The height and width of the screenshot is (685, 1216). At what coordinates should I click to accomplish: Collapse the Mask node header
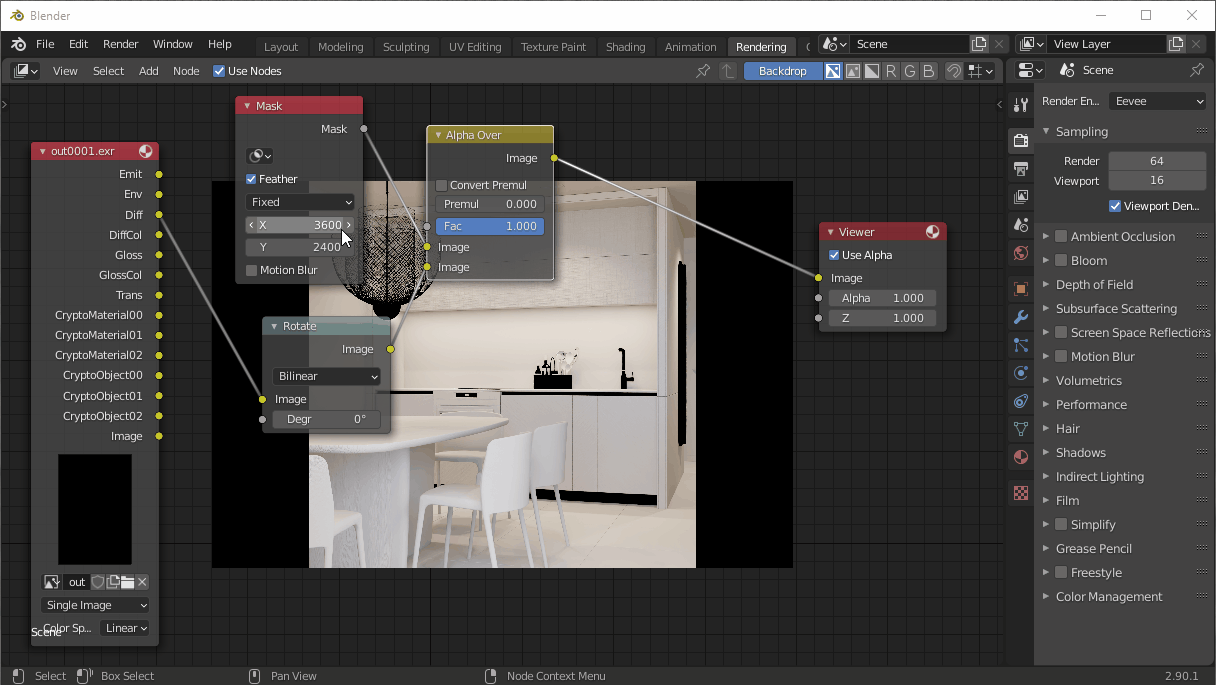[x=246, y=104]
